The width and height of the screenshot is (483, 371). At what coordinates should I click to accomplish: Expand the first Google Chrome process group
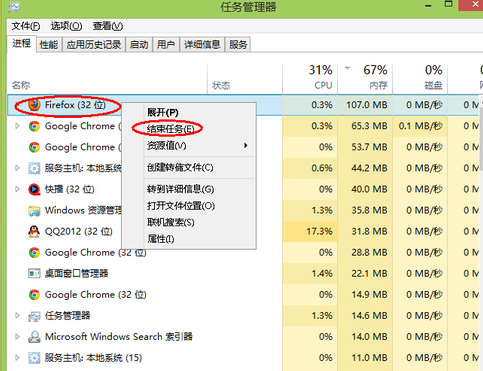tap(17, 126)
